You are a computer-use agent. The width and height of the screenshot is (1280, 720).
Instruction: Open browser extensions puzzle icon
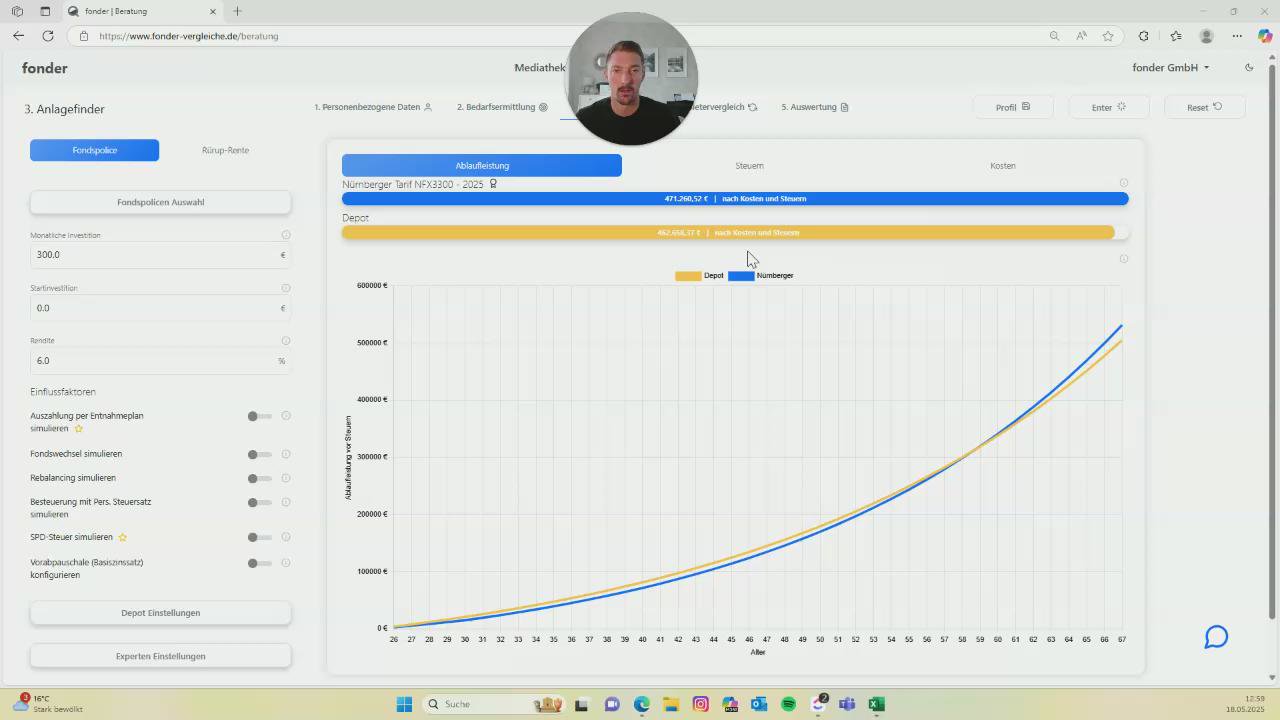[1144, 36]
